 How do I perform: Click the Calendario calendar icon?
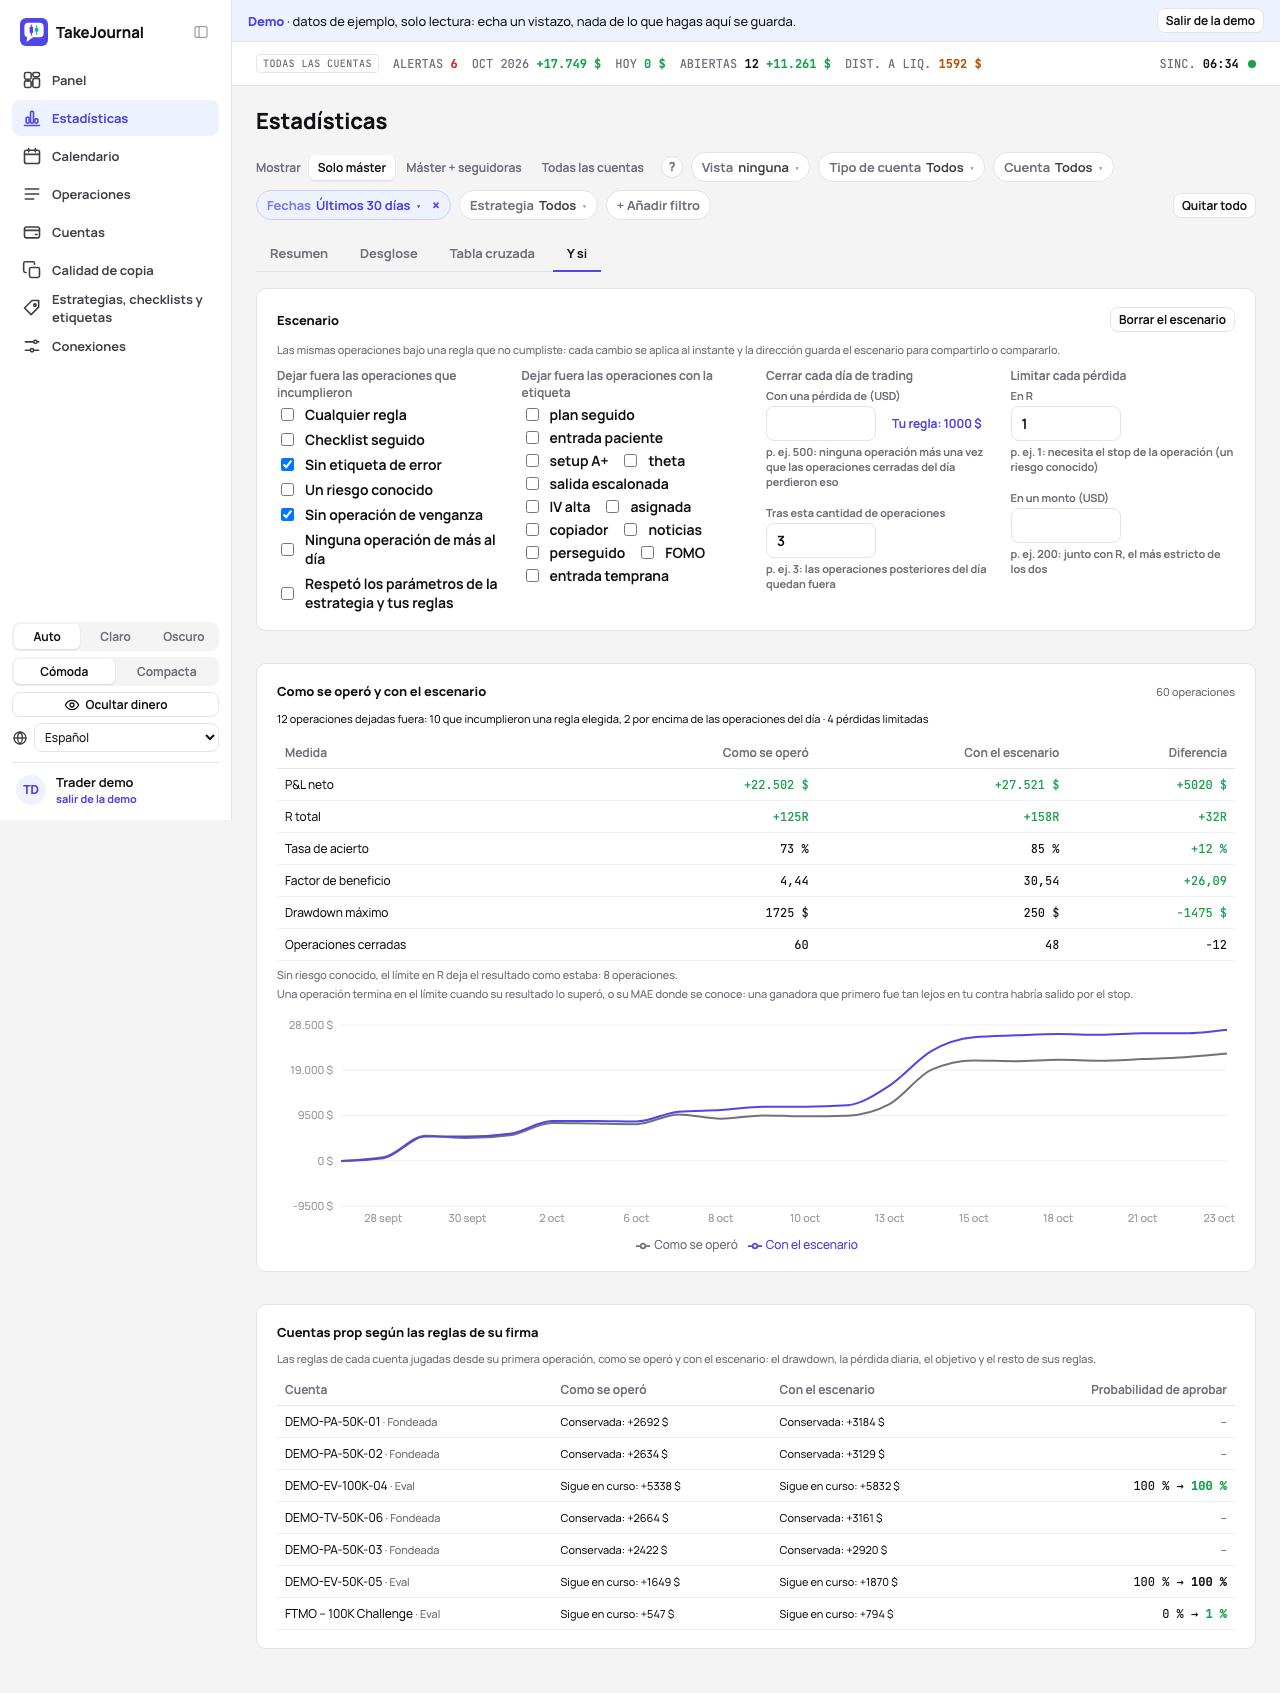pos(32,156)
